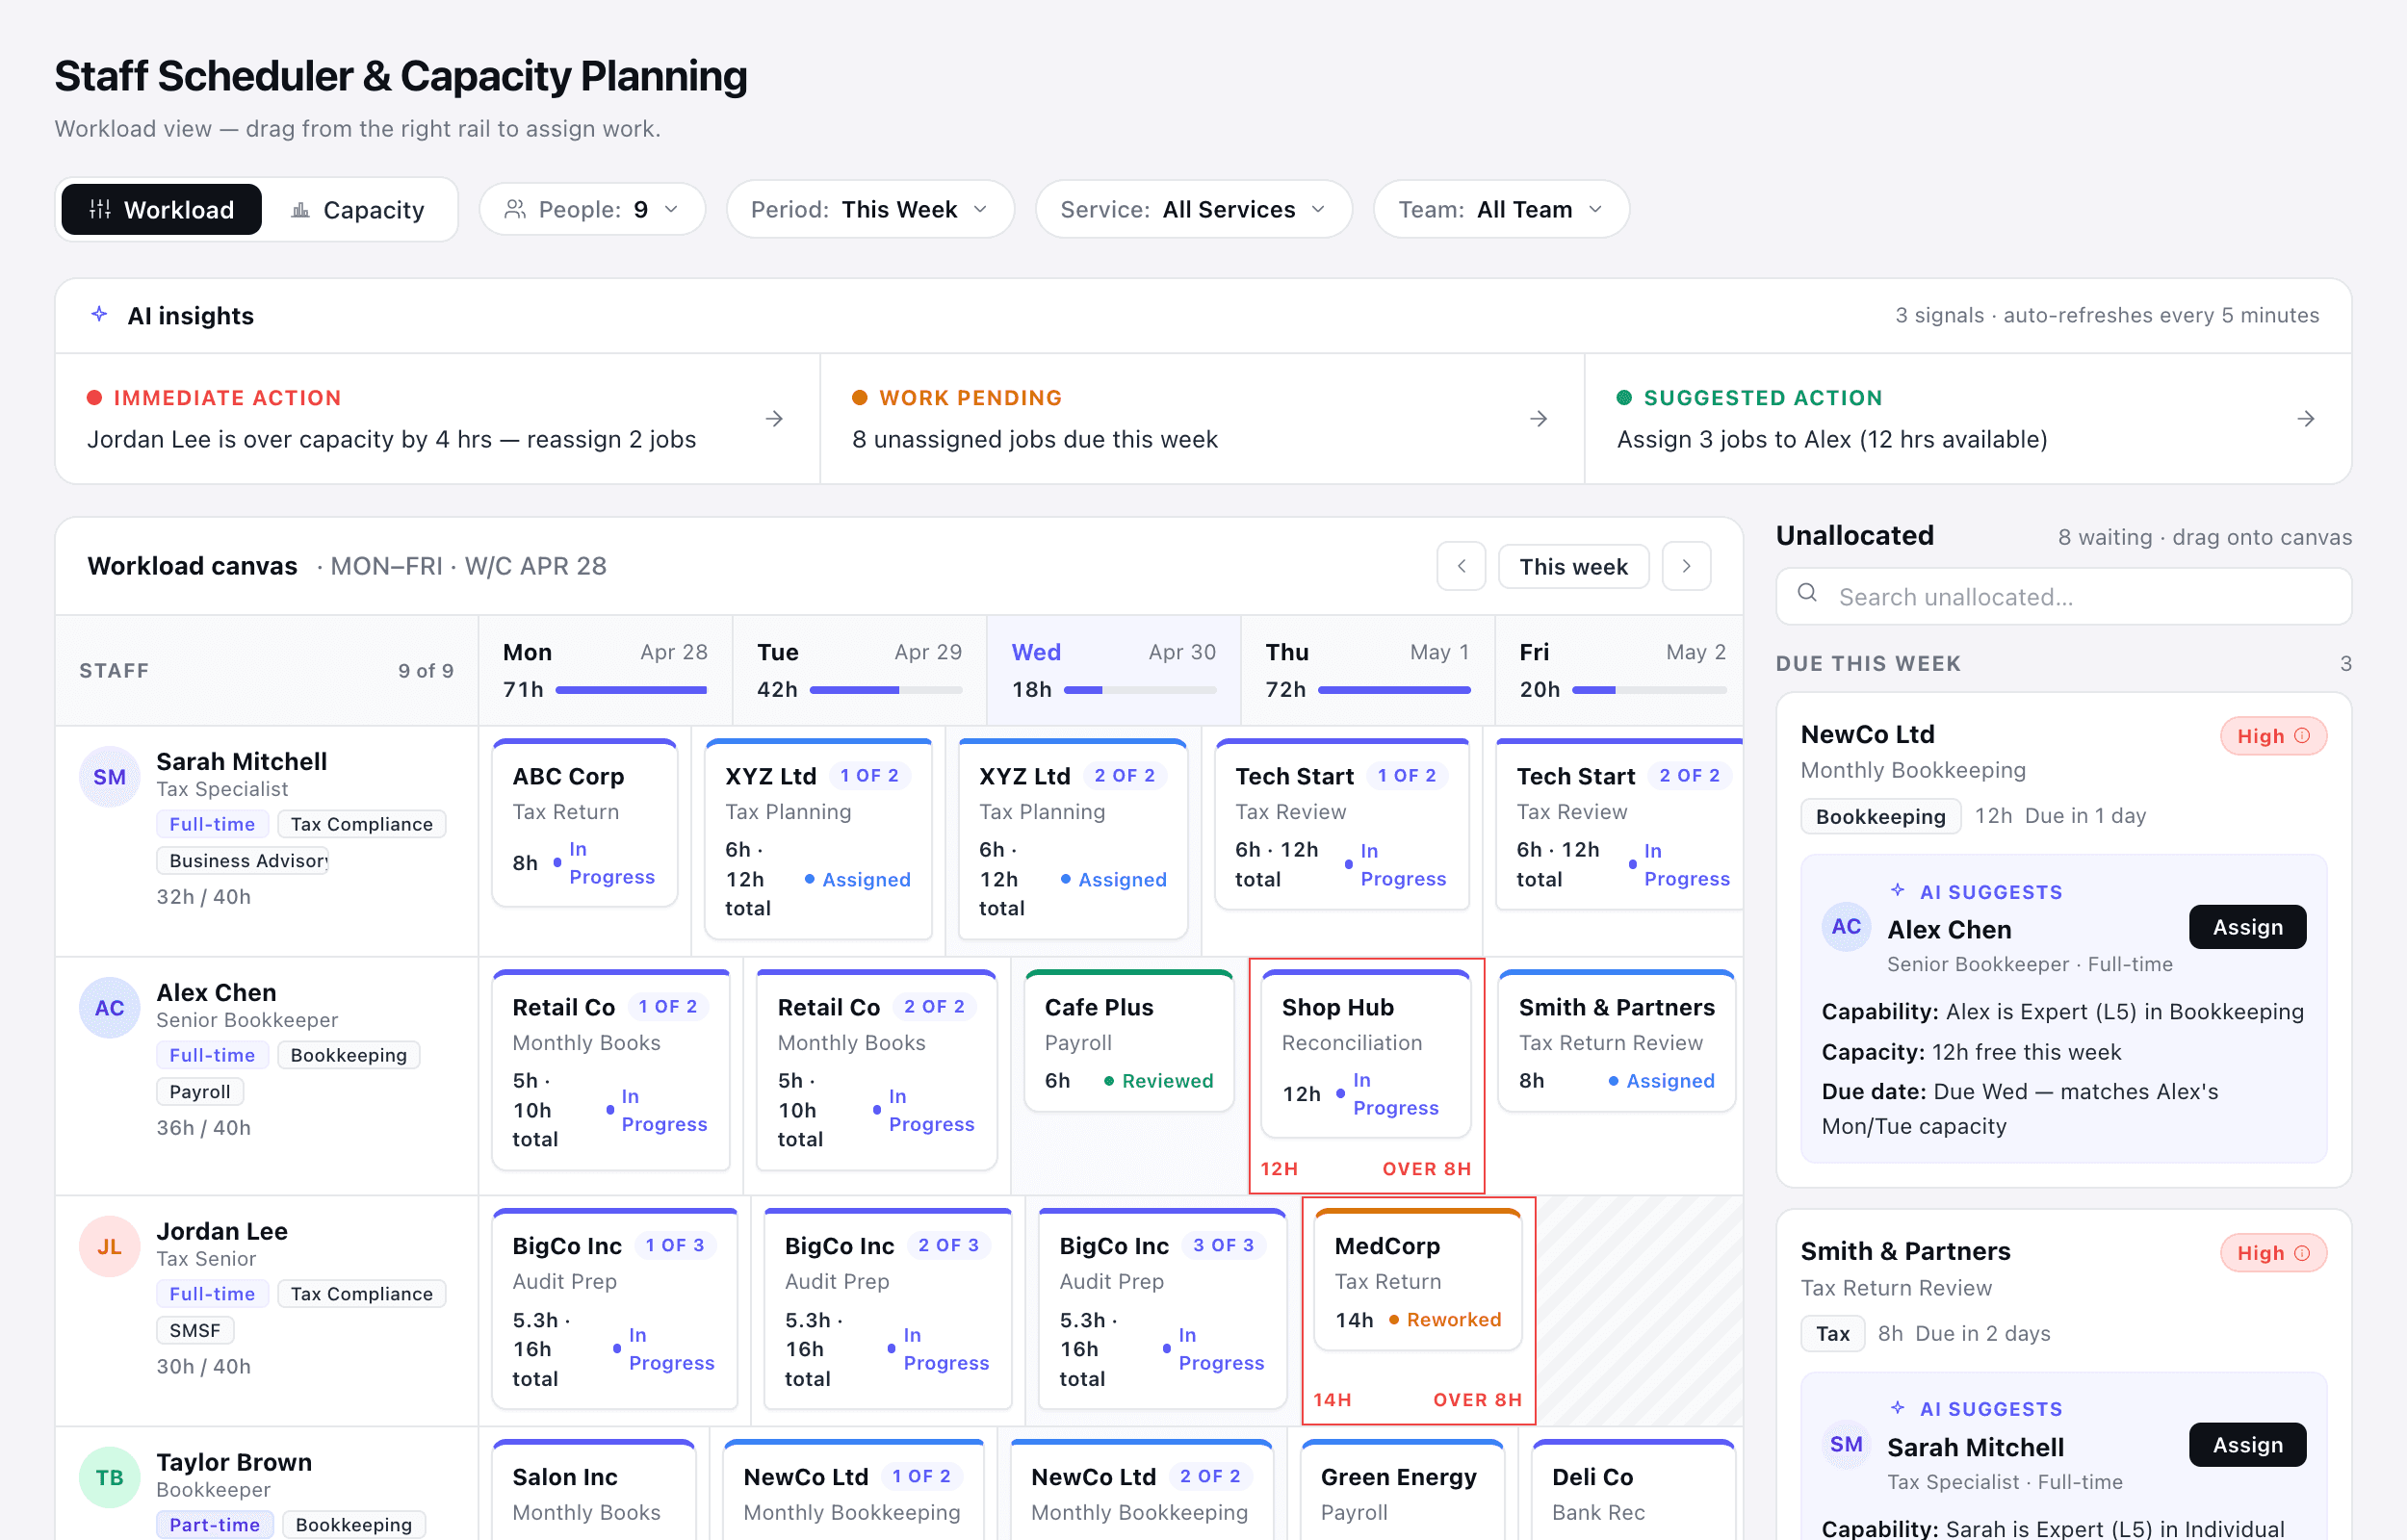Click Sarah Mitchell's Tax Compliance tag
The height and width of the screenshot is (1540, 2407).
[x=361, y=824]
